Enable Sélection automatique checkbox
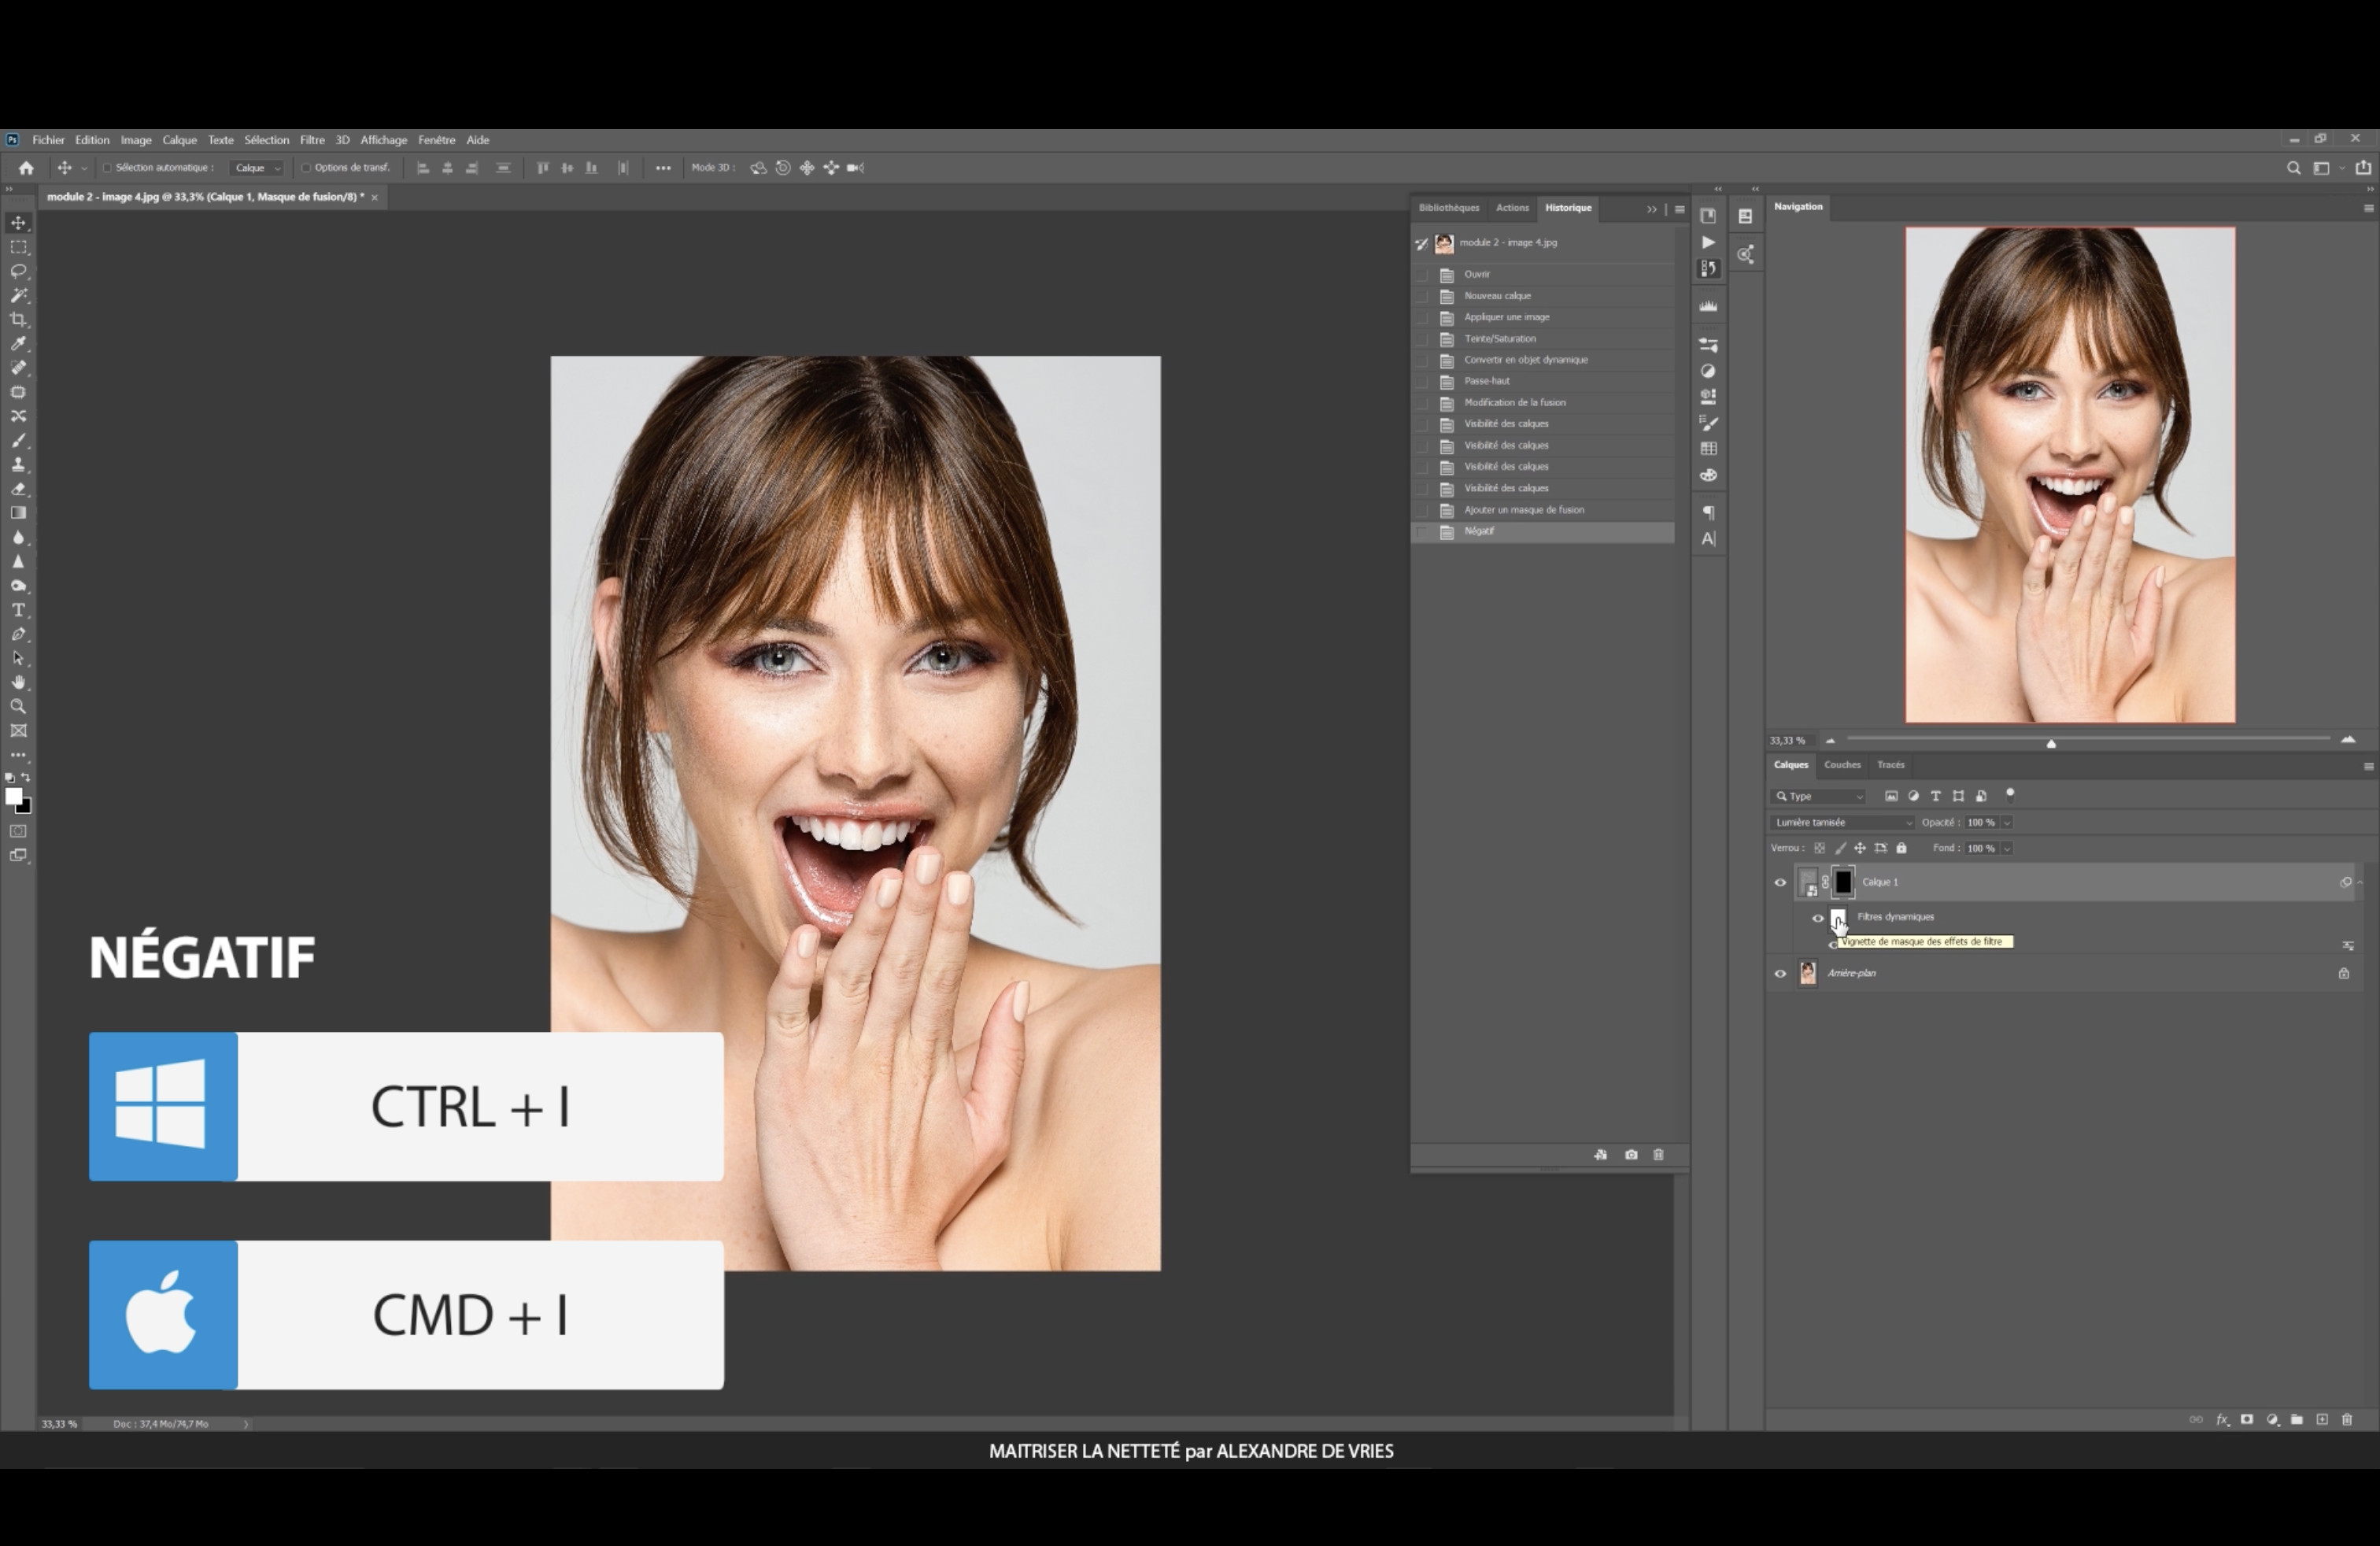 (107, 168)
